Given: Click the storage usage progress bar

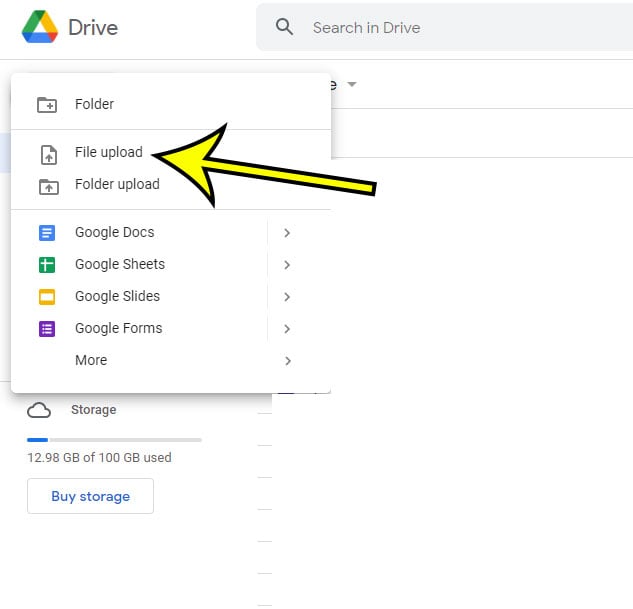Looking at the screenshot, I should click(114, 440).
